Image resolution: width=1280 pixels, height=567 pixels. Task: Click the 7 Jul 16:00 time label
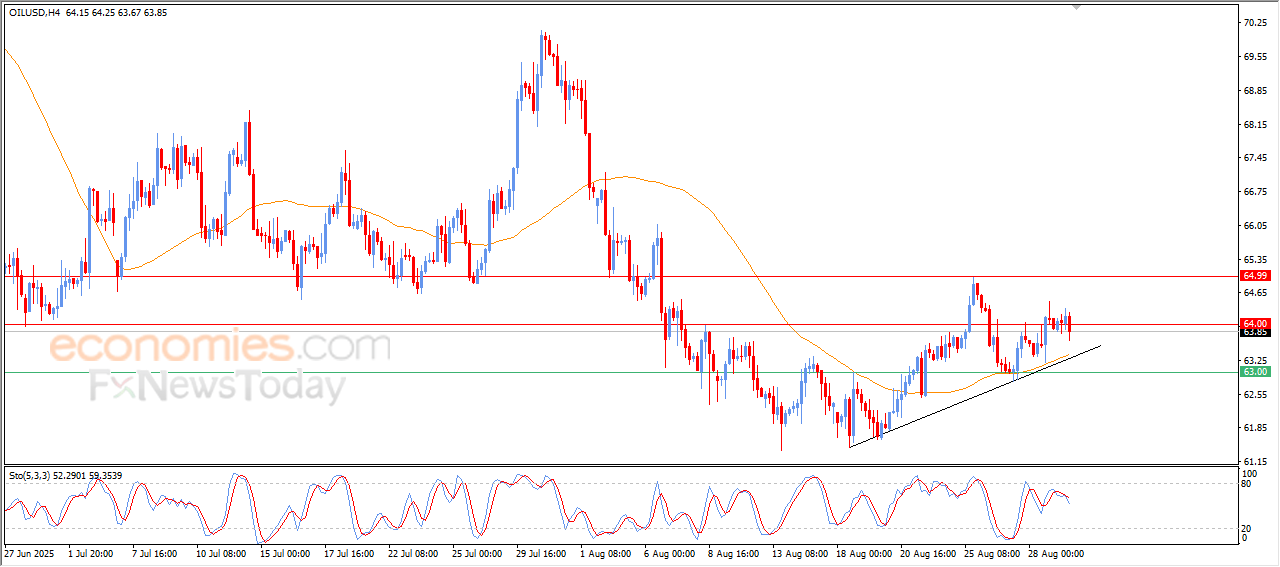click(x=155, y=553)
